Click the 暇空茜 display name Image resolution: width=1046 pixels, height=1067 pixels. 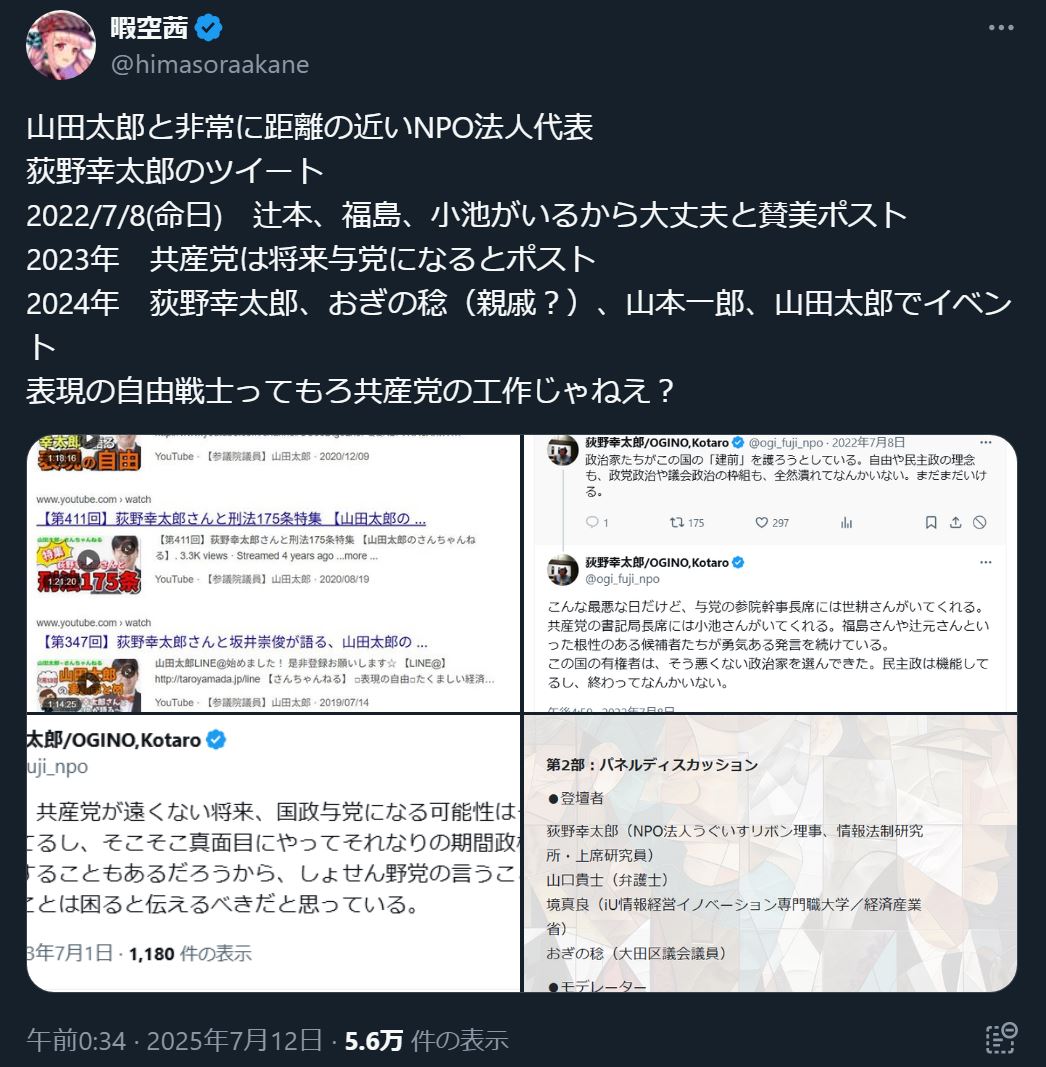149,28
